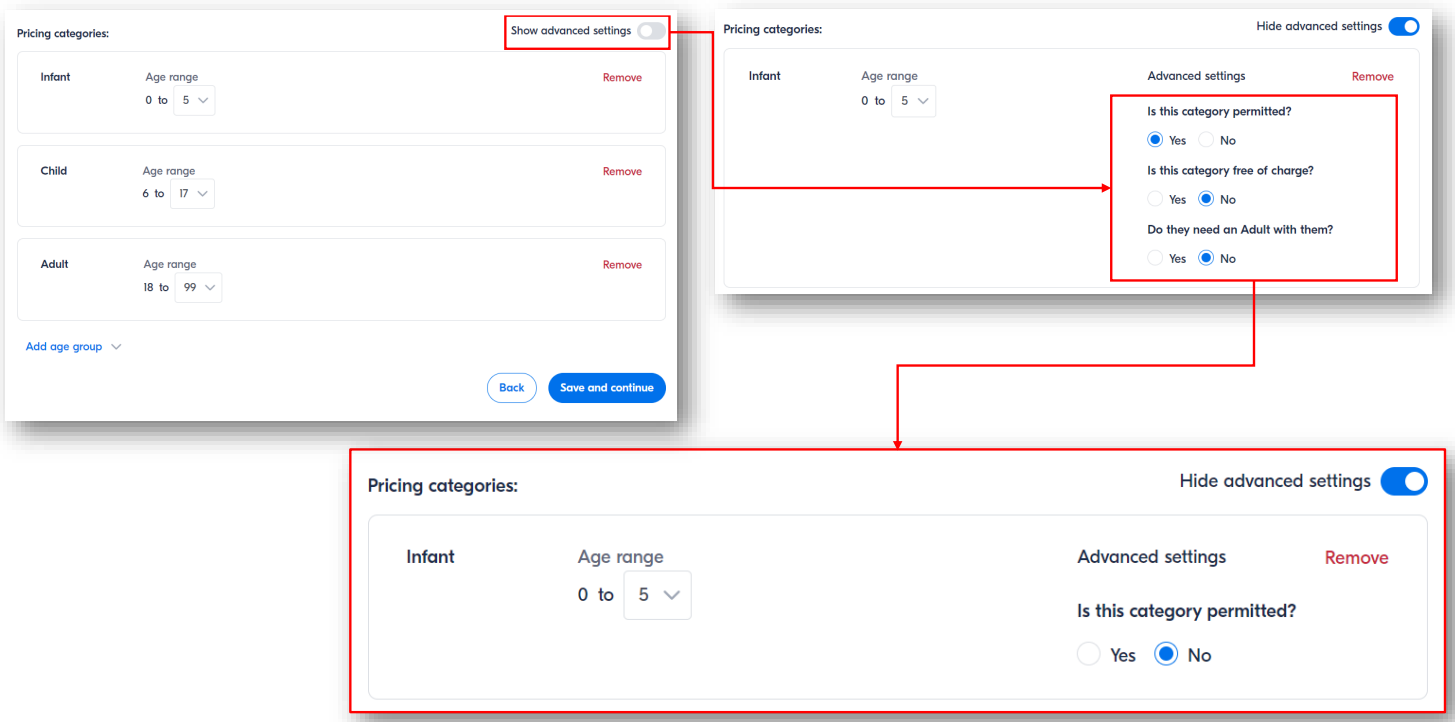Choose Yes for needing an Adult with them
The image size is (1455, 722).
pyautogui.click(x=1156, y=258)
